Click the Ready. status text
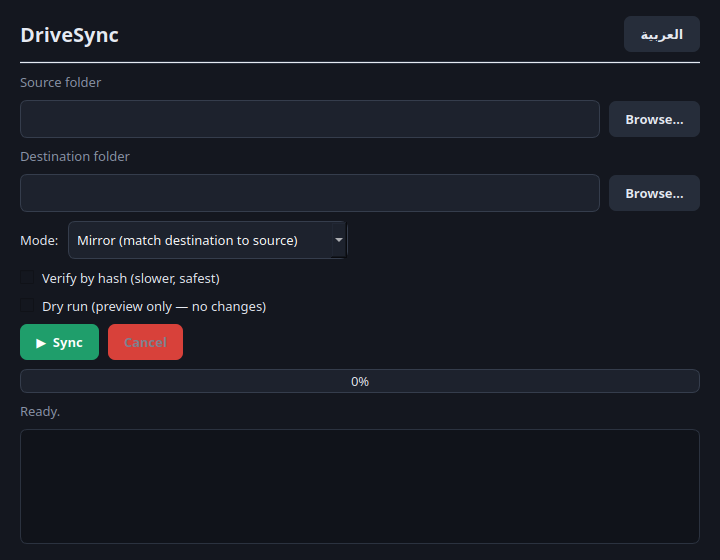The height and width of the screenshot is (560, 720). point(40,411)
